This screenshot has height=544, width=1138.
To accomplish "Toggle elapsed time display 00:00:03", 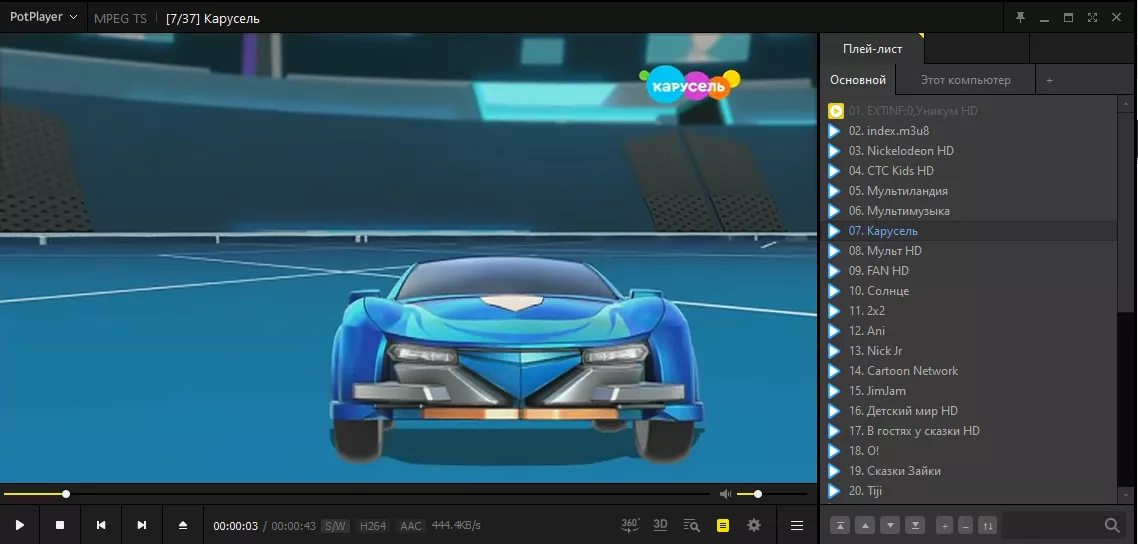I will 235,526.
